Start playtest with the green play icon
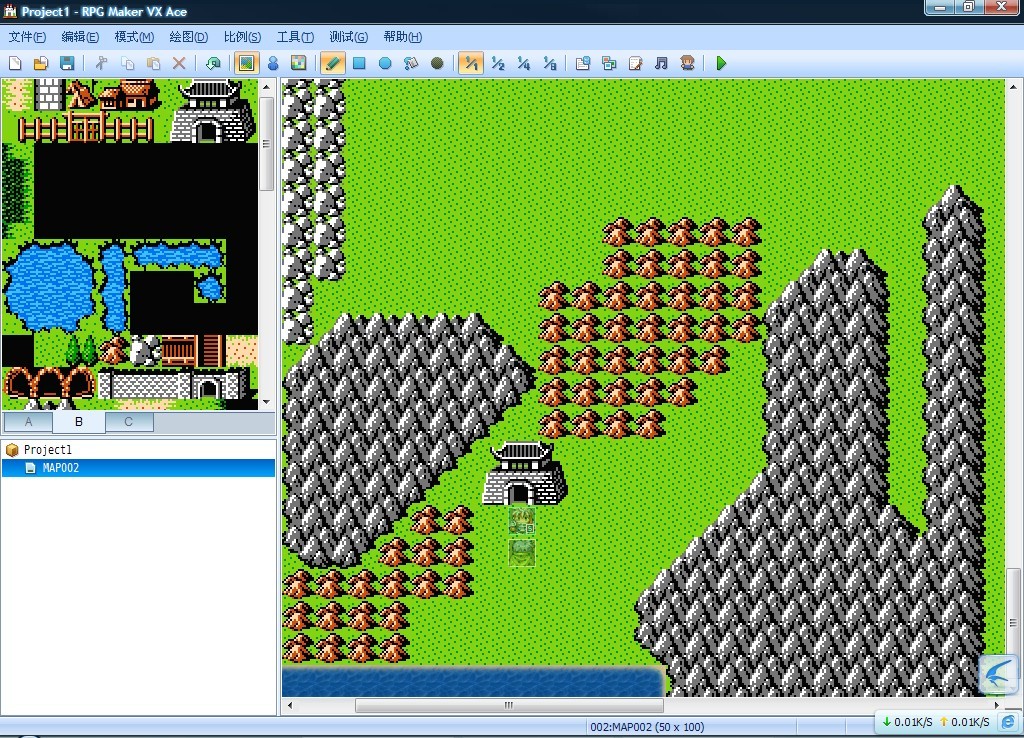Screen dimensions: 1024x738 [721, 63]
